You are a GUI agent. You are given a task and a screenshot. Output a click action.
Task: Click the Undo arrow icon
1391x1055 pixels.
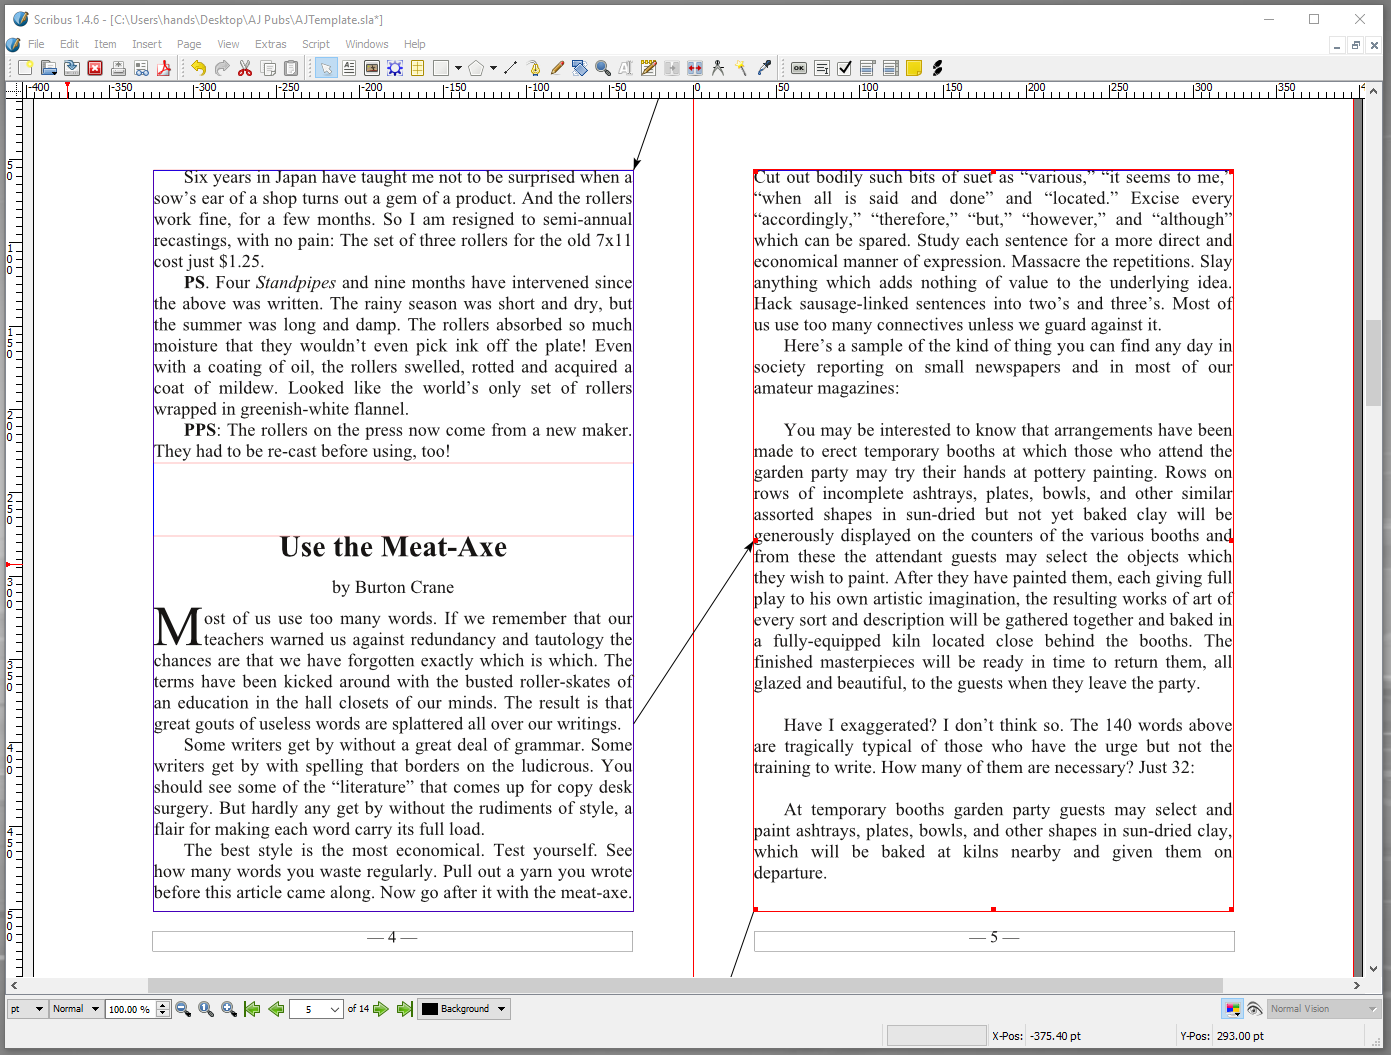[x=198, y=68]
